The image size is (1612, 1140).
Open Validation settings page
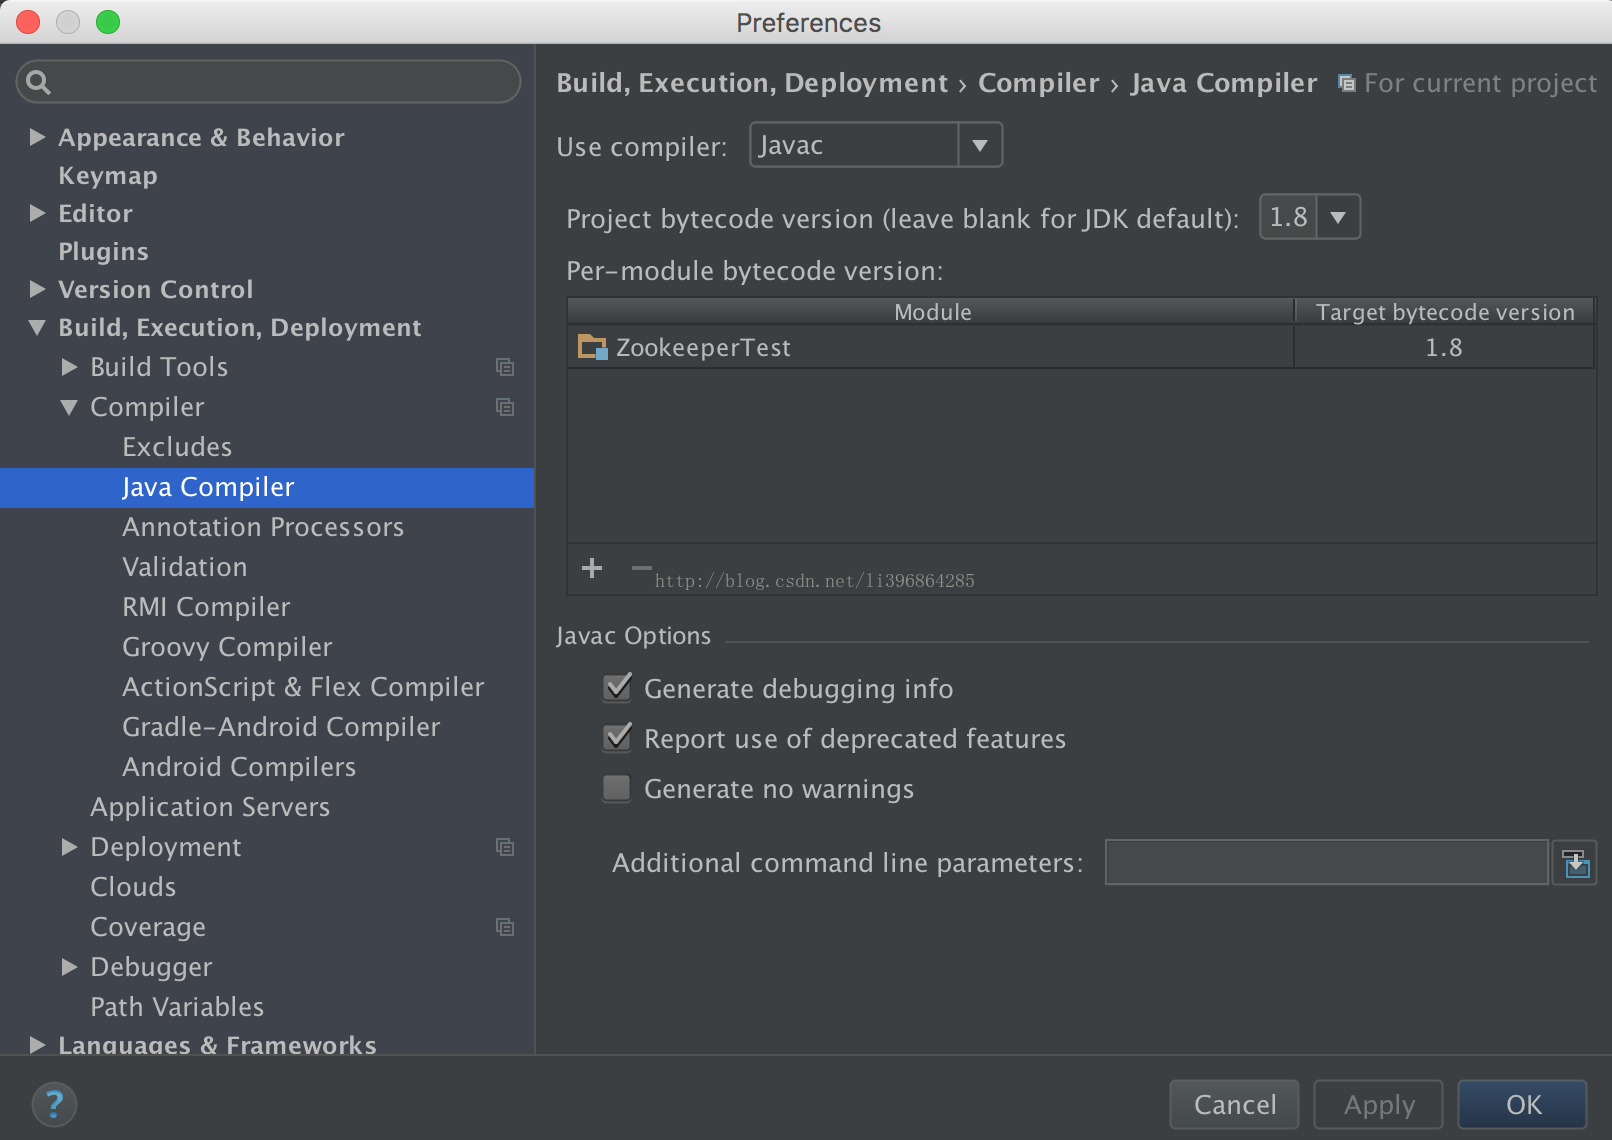[185, 567]
